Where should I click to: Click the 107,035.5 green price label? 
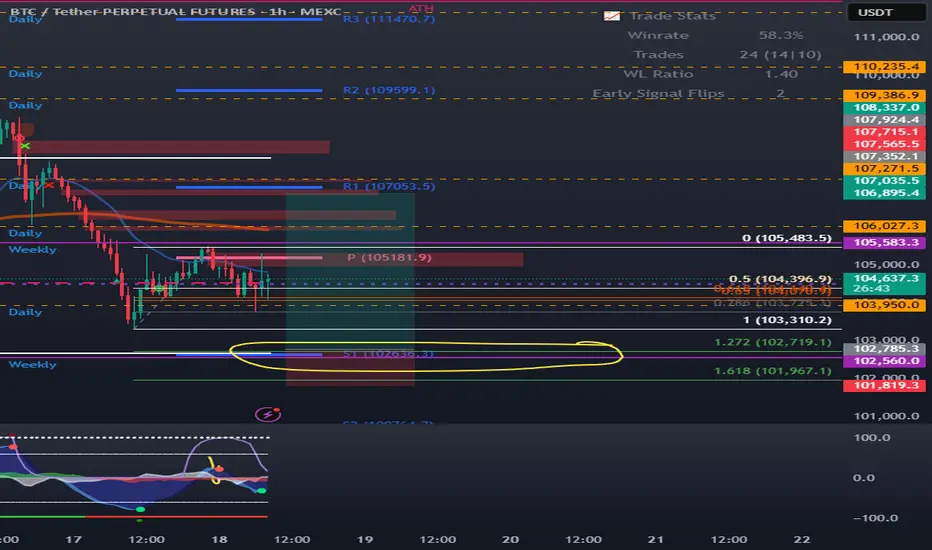pyautogui.click(x=884, y=181)
